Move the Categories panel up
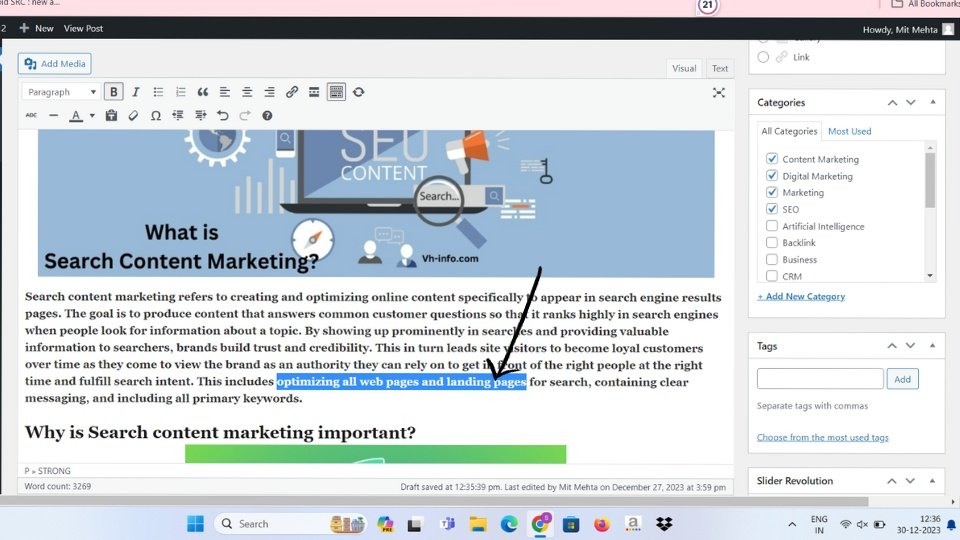 892,102
